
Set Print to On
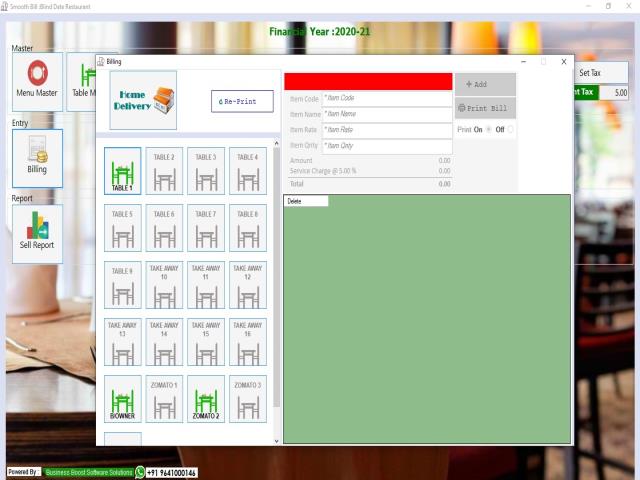pos(489,130)
